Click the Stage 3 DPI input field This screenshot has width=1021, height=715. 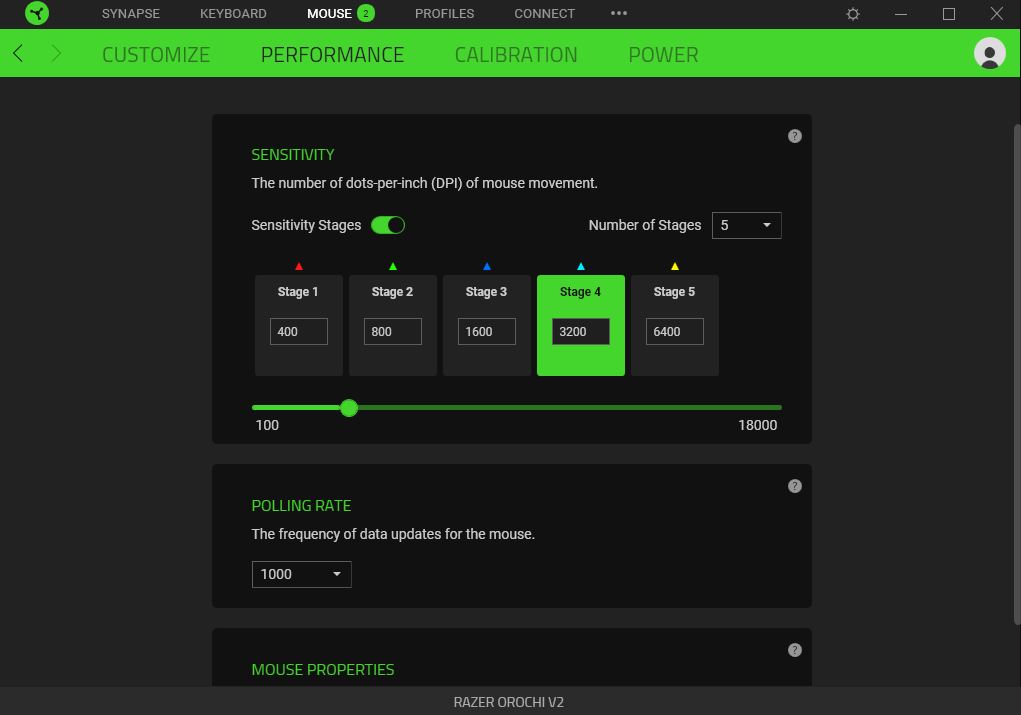pyautogui.click(x=486, y=331)
